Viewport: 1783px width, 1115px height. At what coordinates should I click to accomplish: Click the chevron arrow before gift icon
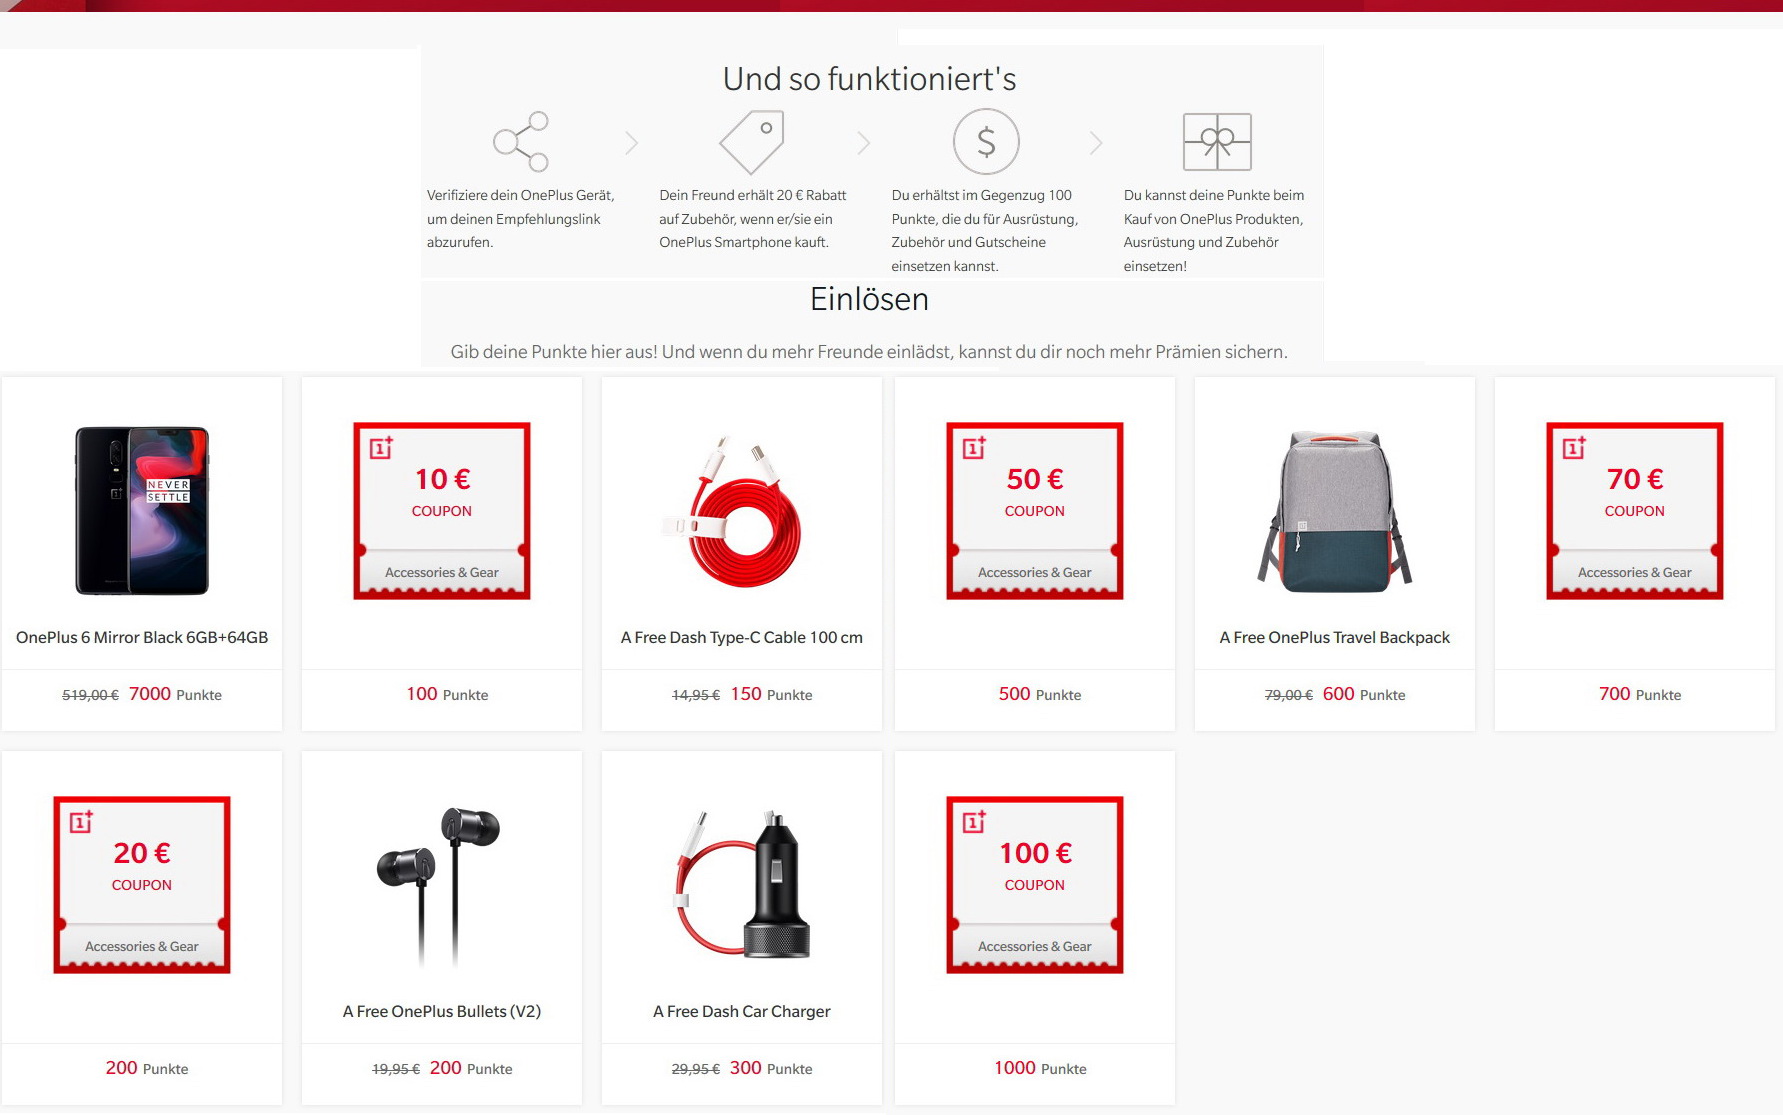(1096, 143)
